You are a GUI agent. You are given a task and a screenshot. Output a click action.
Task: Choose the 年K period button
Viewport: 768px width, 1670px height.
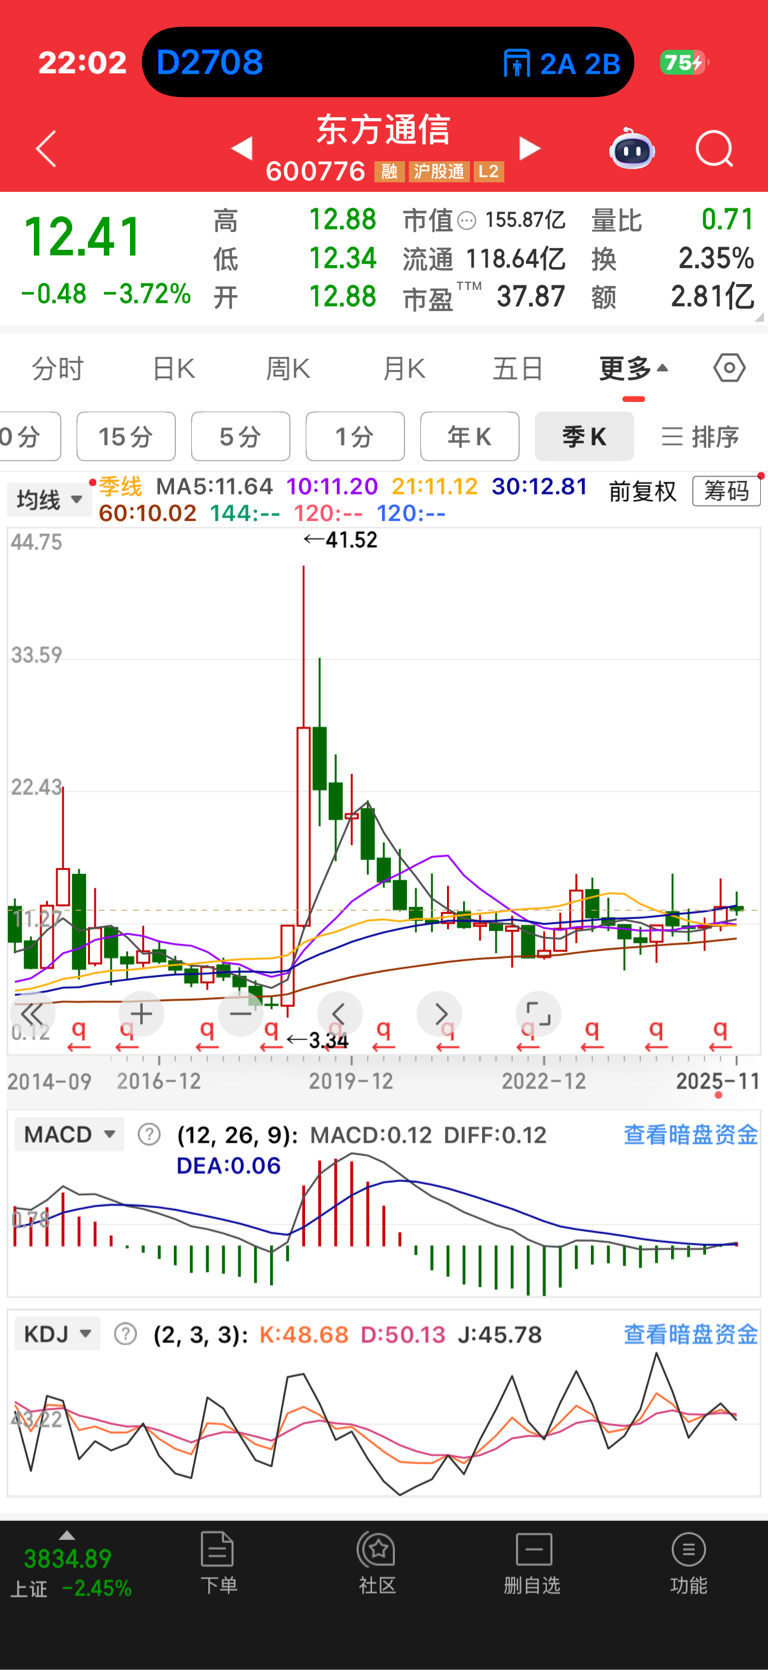coord(469,437)
